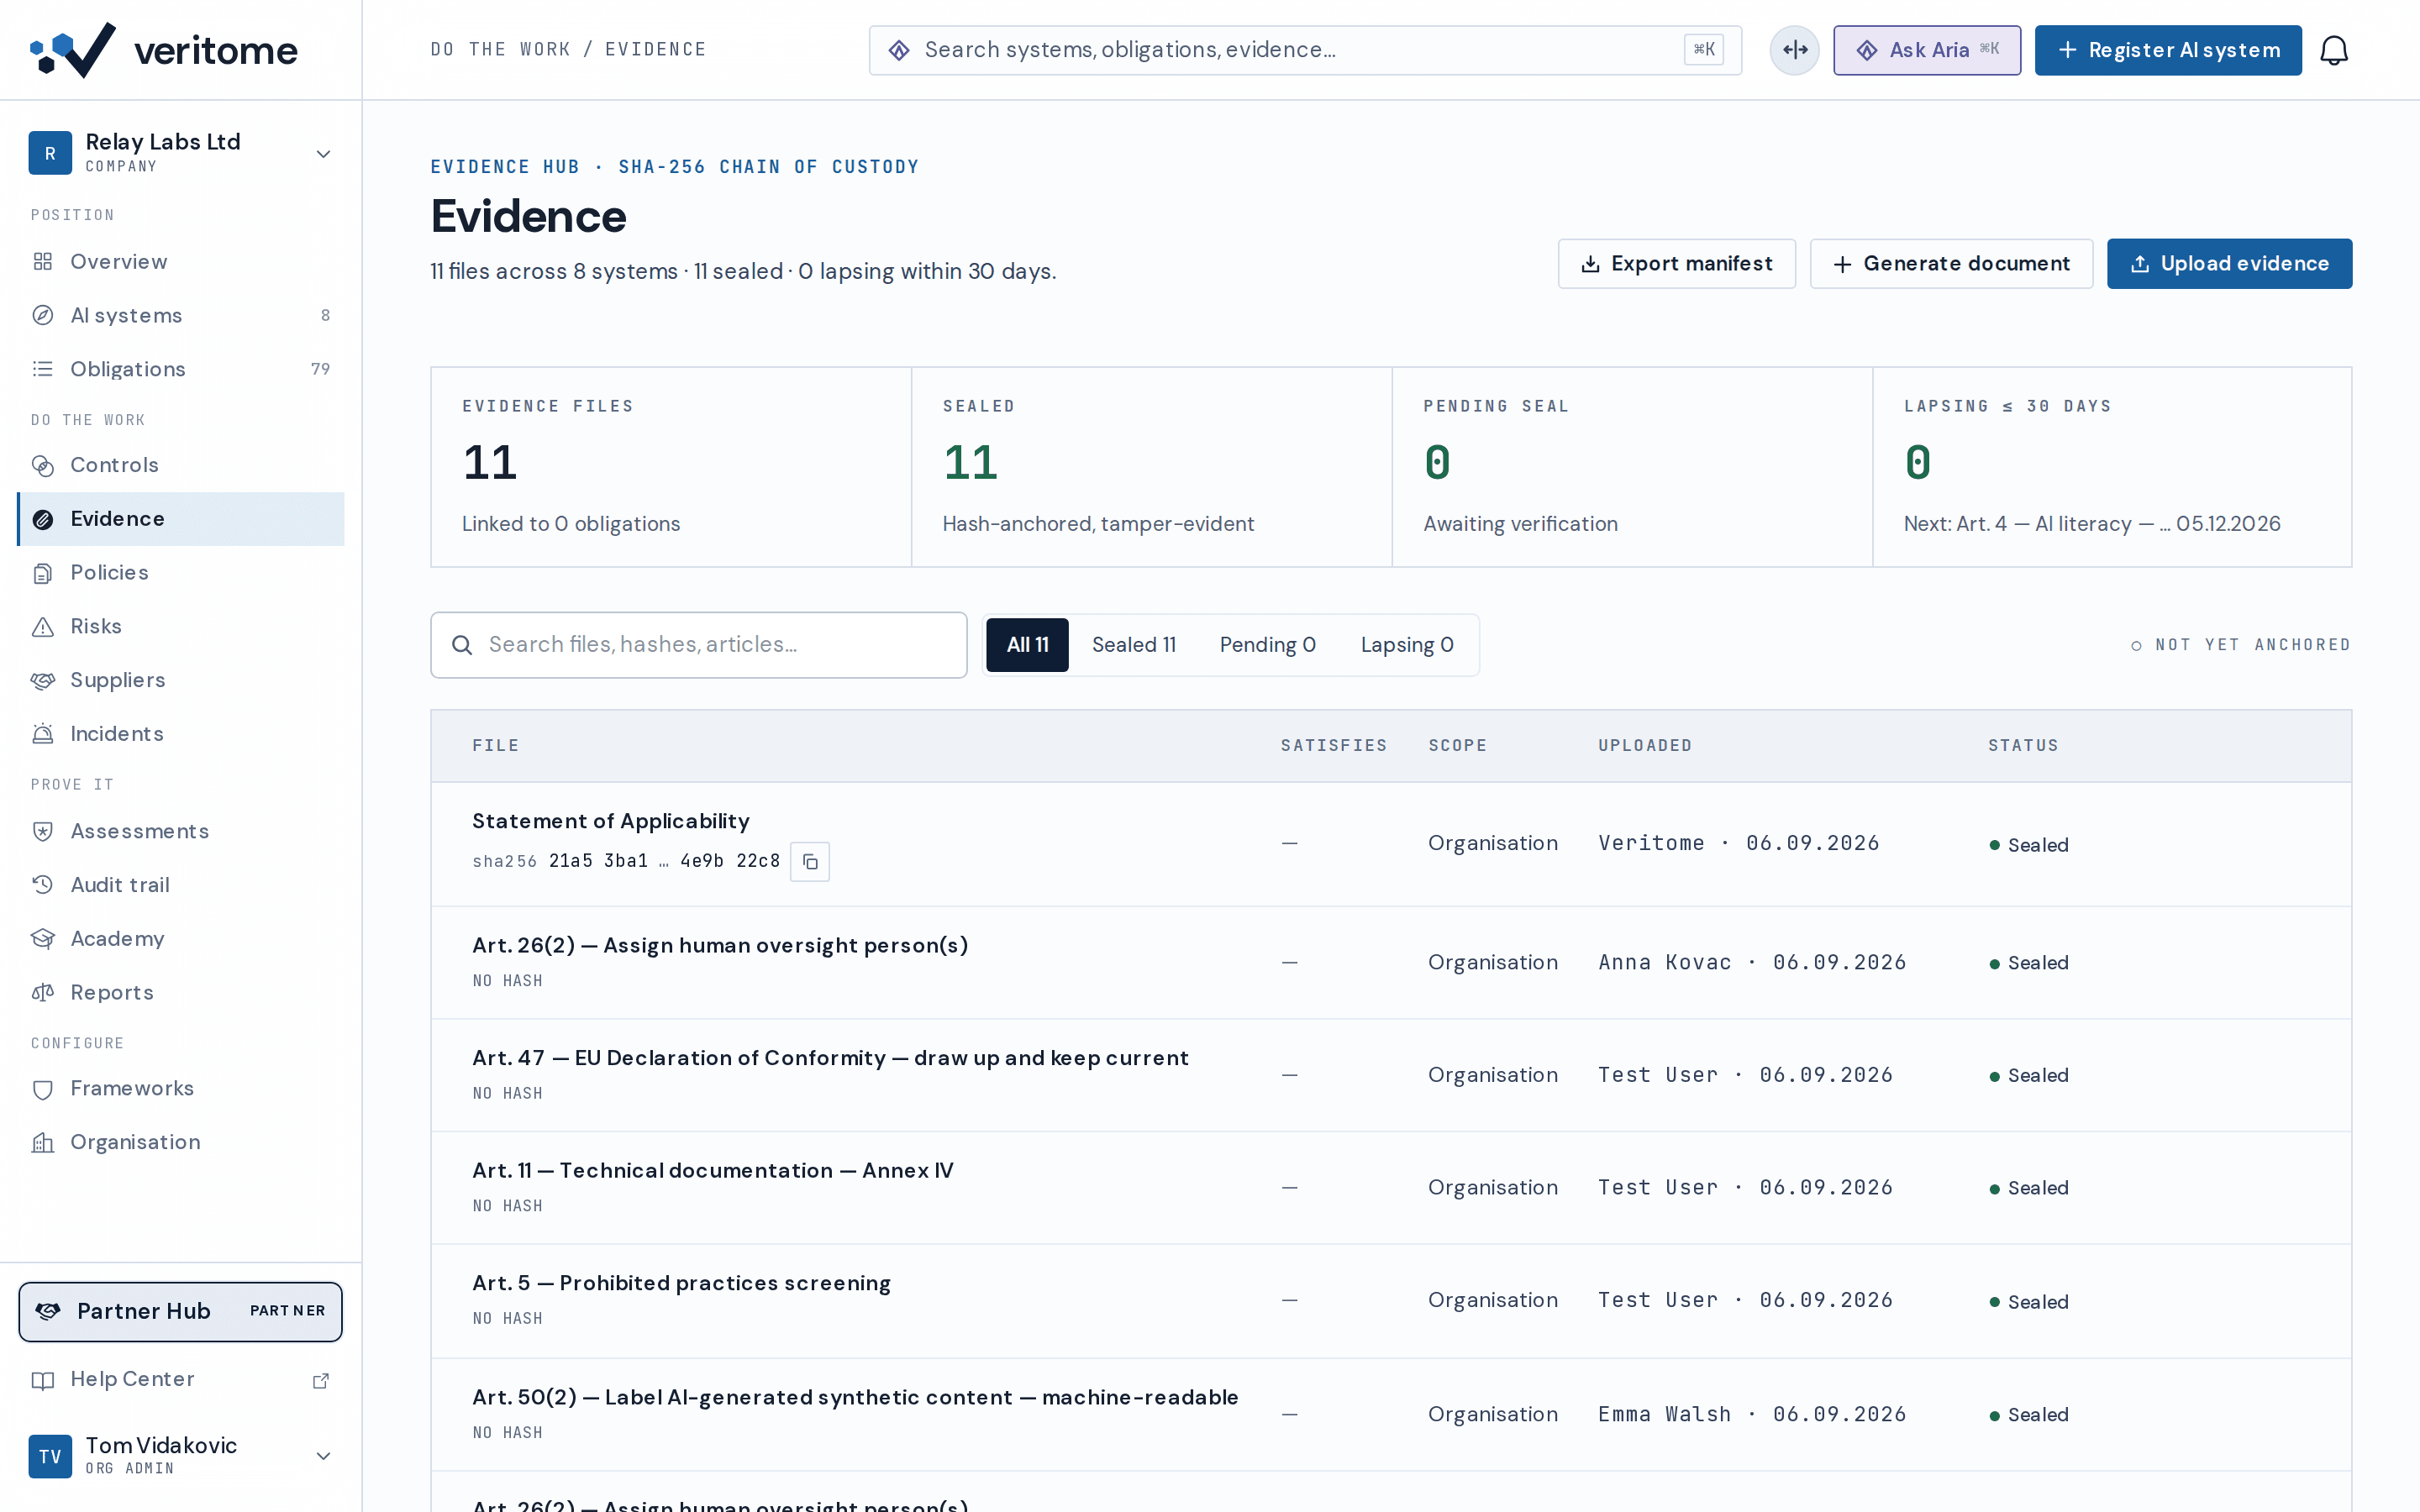Viewport: 2420px width, 1512px height.
Task: Open the Partner Hub
Action: [x=181, y=1311]
